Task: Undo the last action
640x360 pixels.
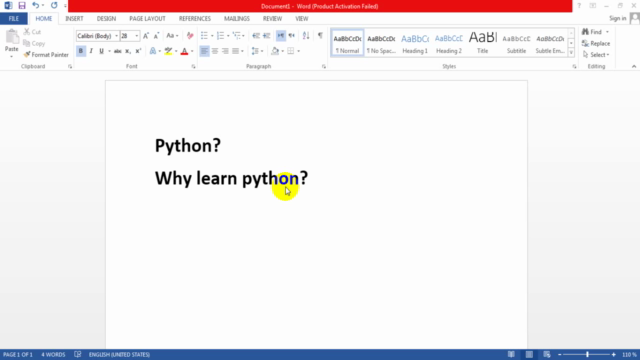Action: click(x=36, y=5)
